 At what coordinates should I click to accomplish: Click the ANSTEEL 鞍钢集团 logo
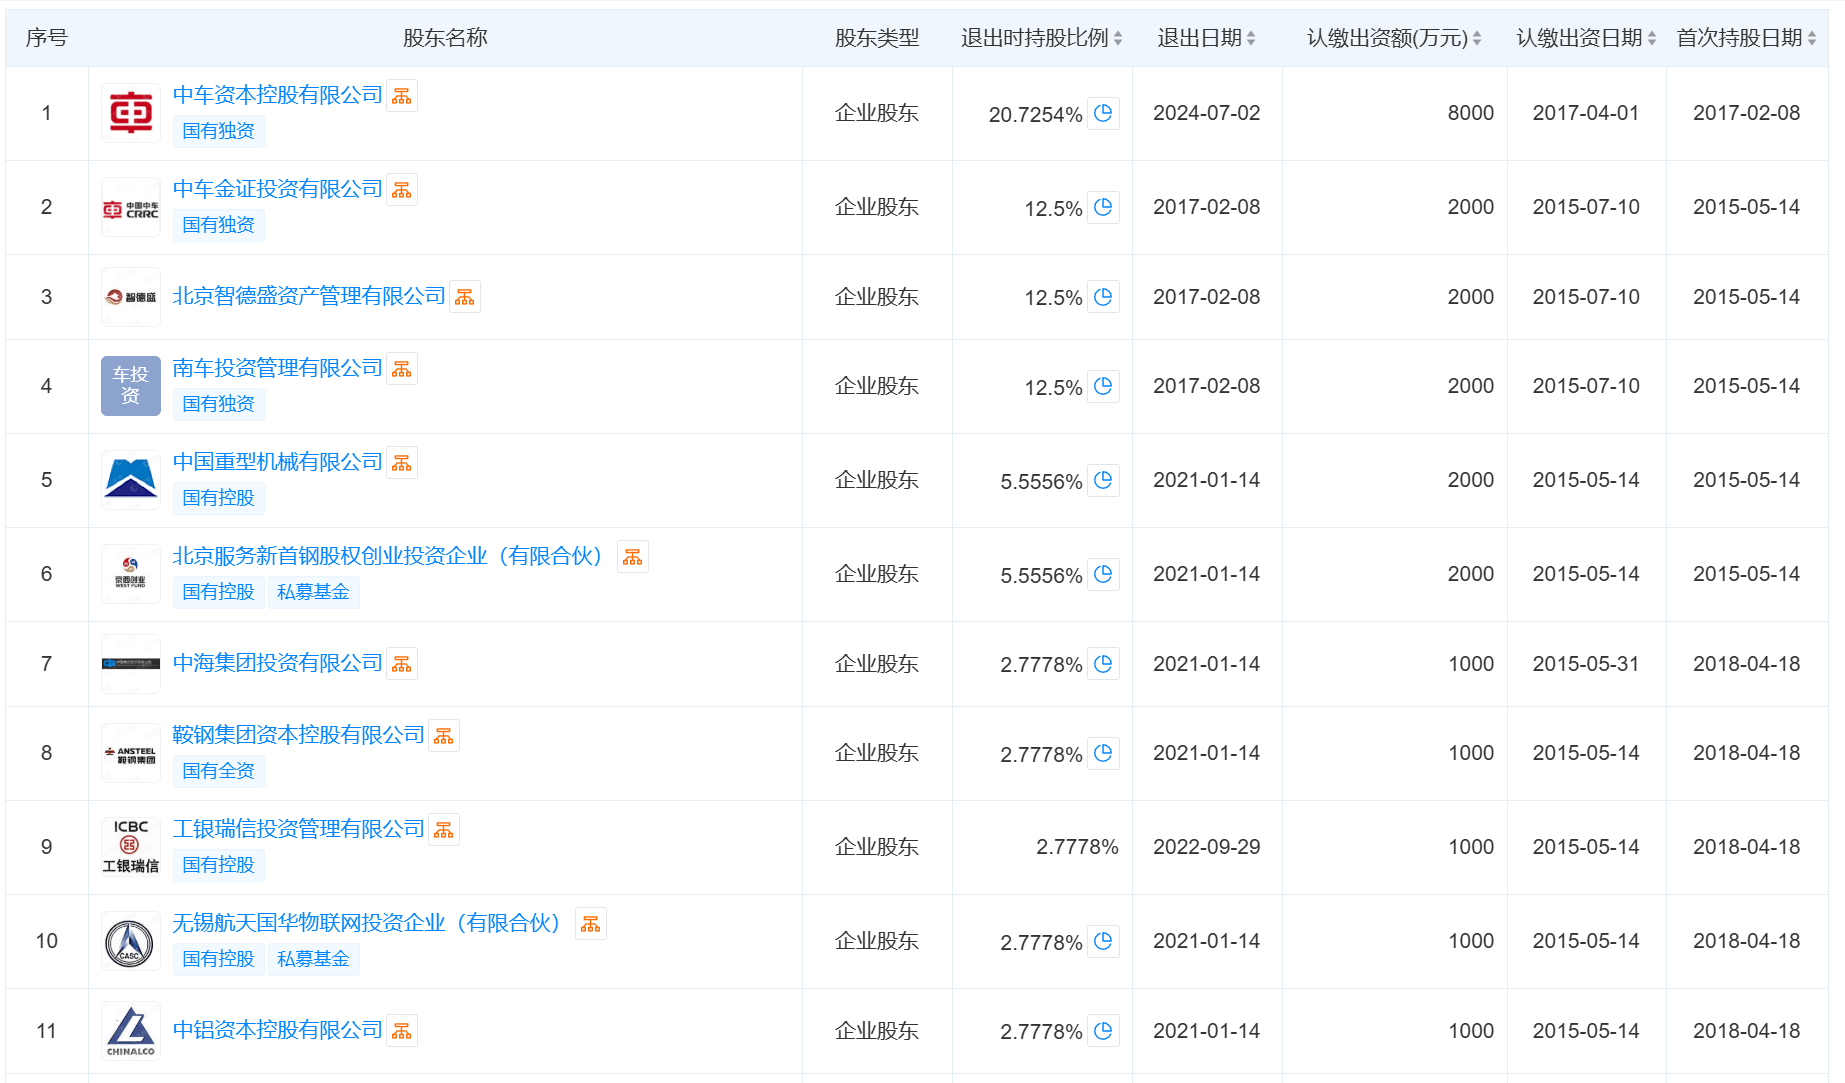(131, 753)
